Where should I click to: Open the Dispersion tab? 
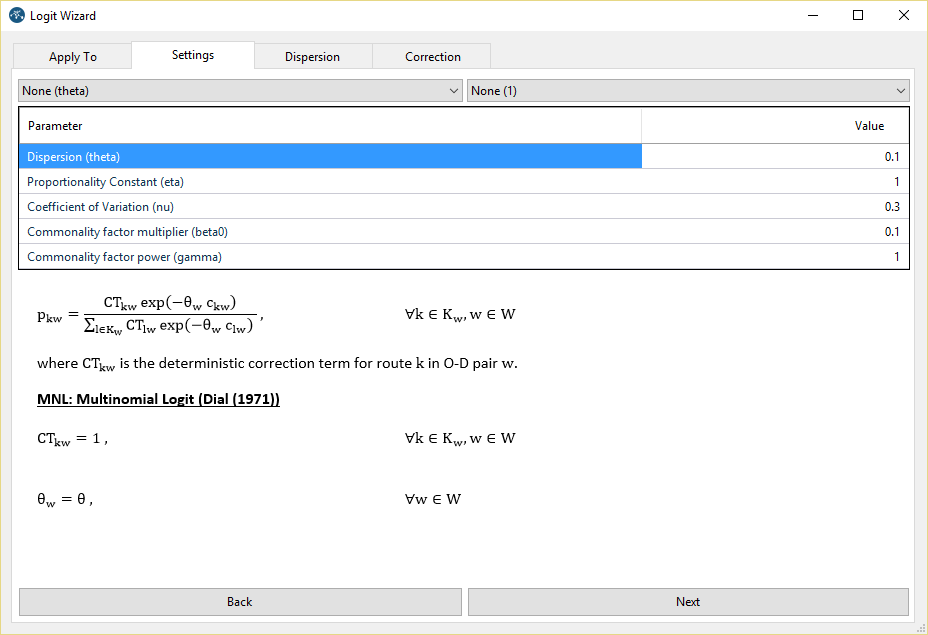tap(312, 57)
